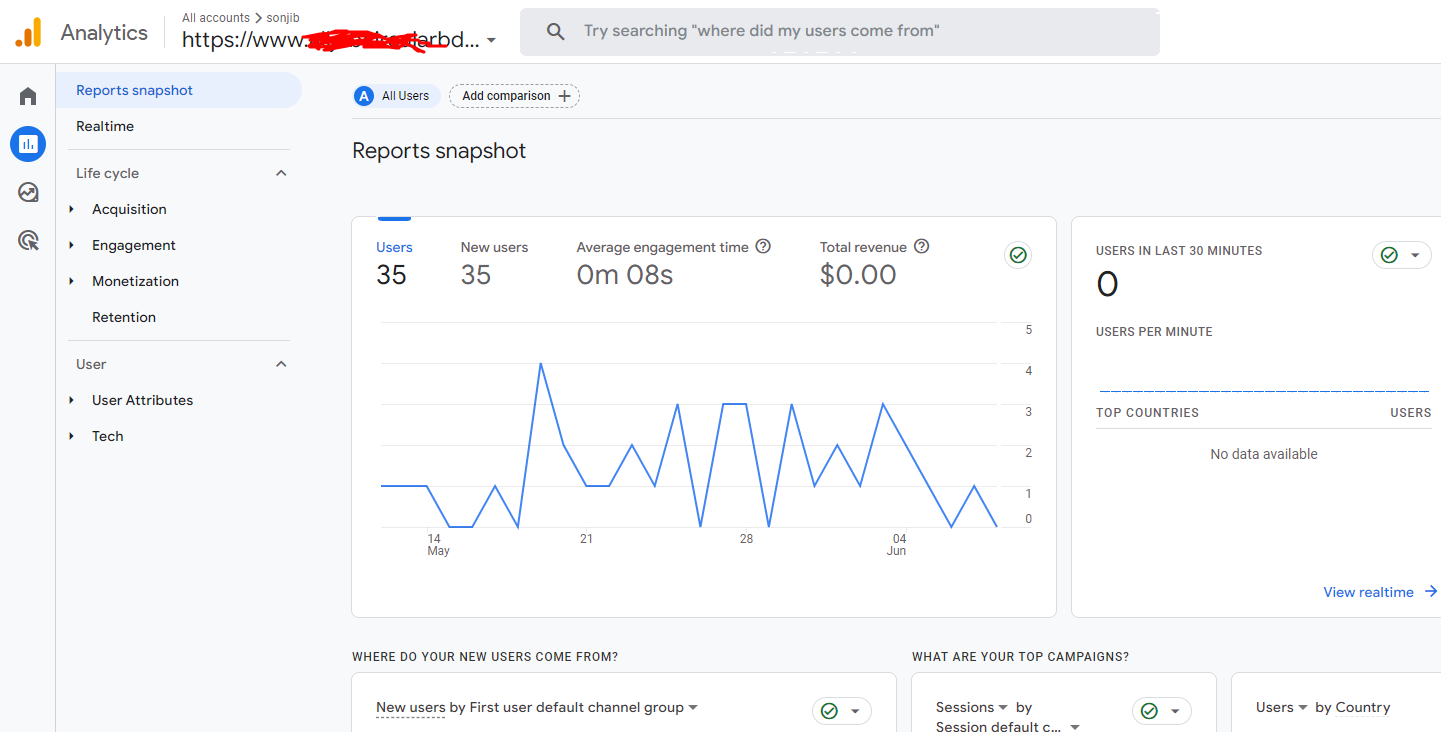Select the Retention report

pyautogui.click(x=124, y=317)
